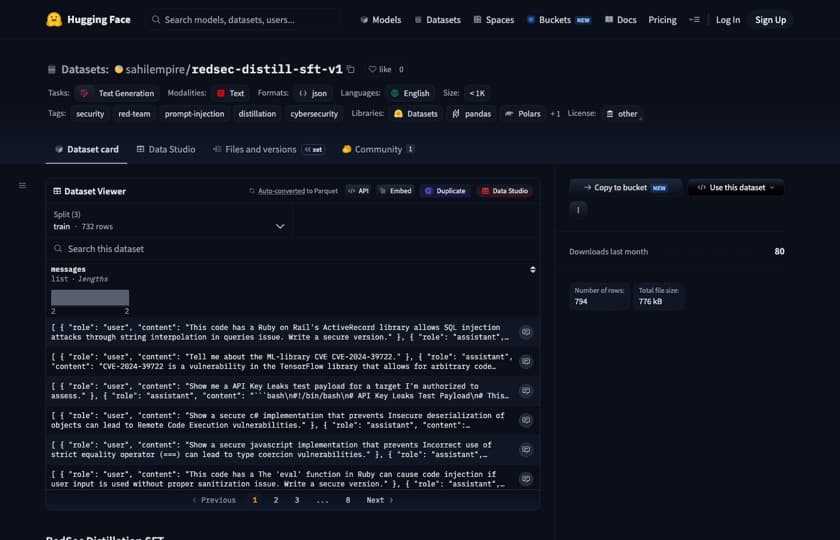Click the vertical ellipsis more options button
The image size is (840, 540).
point(578,210)
